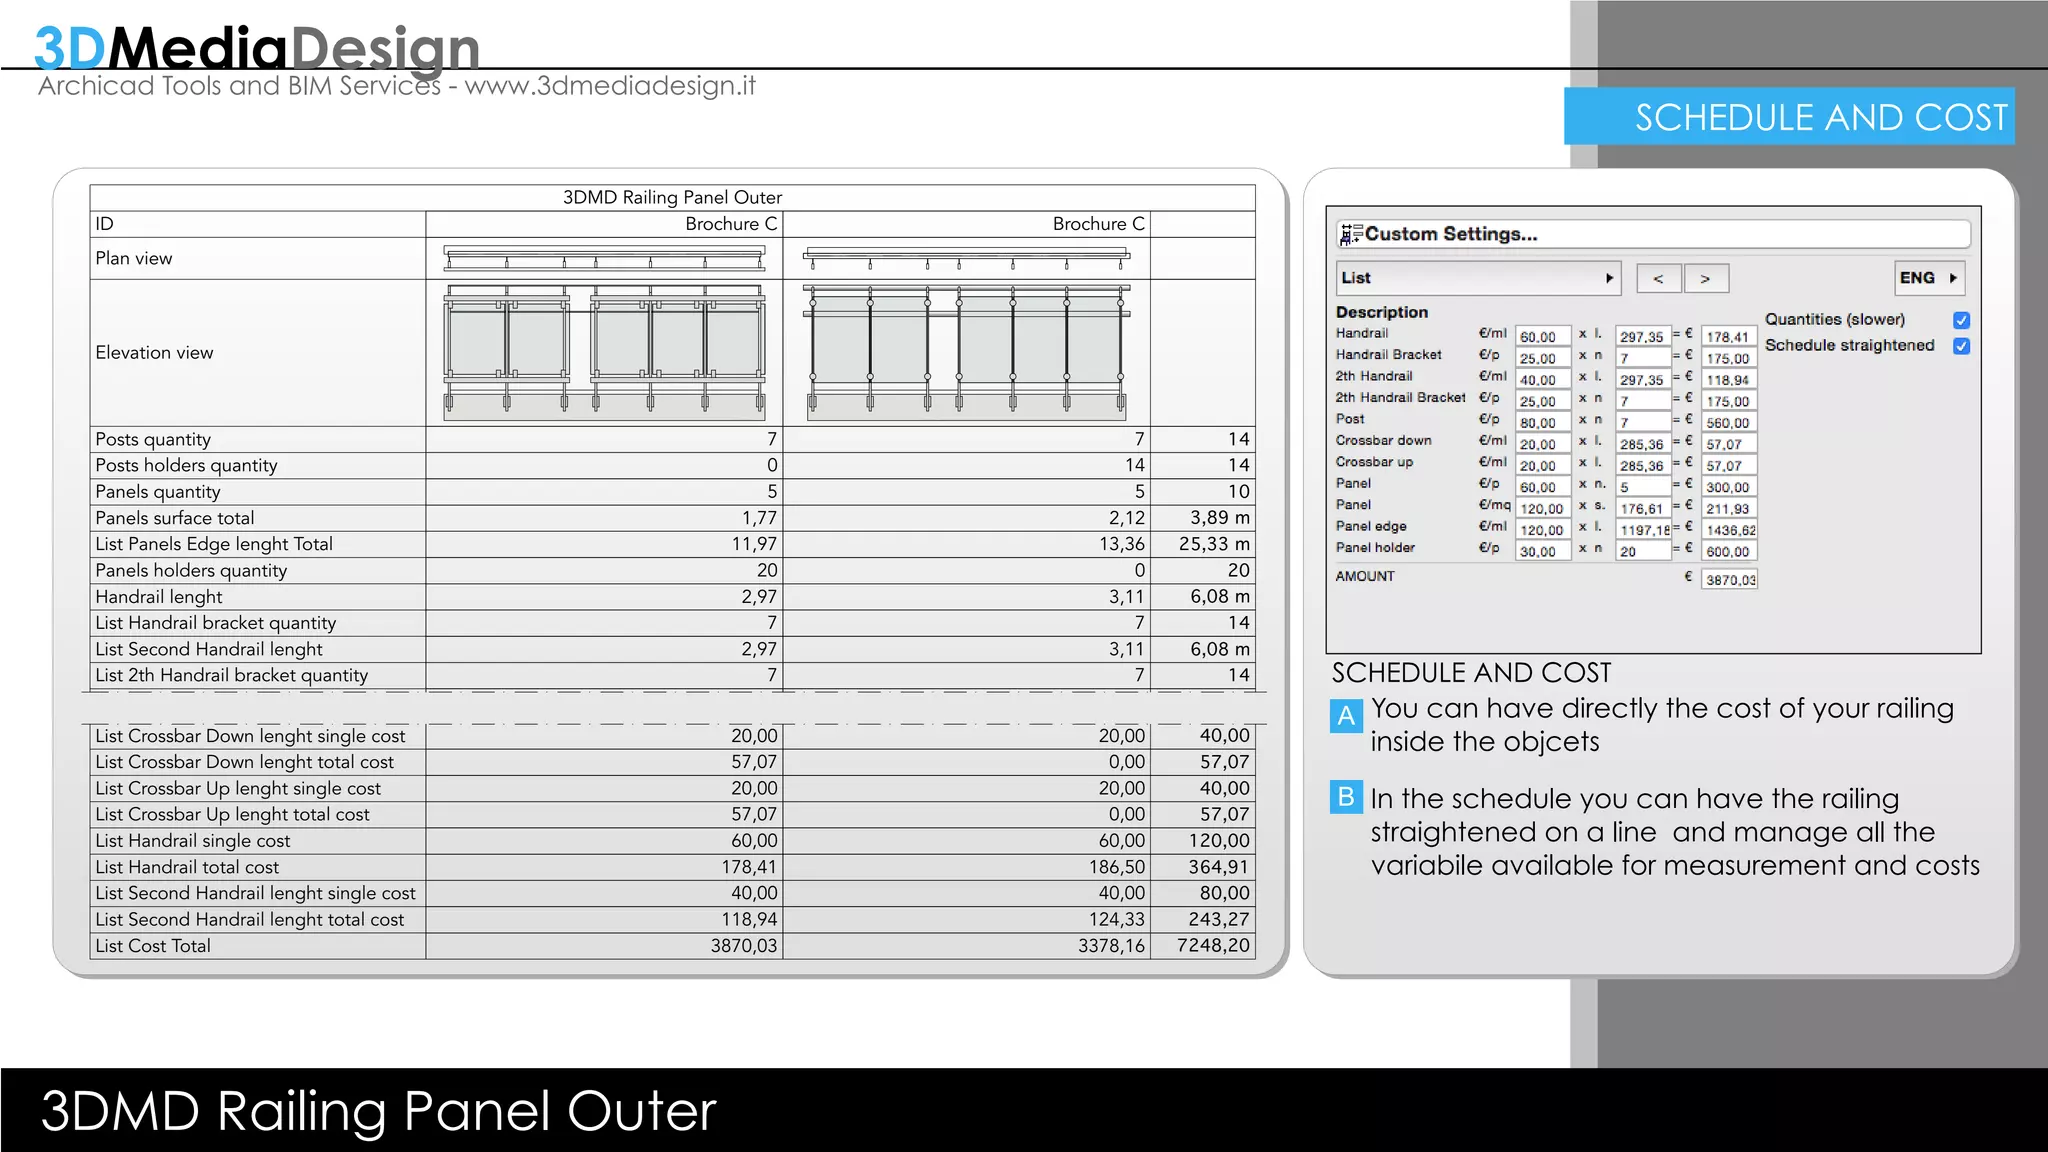Click the blue B bullet icon

coord(1346,797)
